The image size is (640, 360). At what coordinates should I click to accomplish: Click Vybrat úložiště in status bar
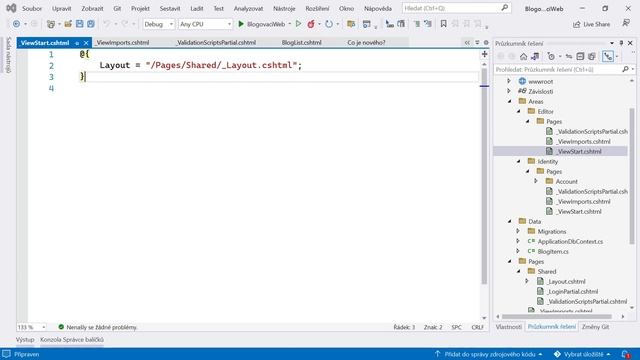coord(582,354)
